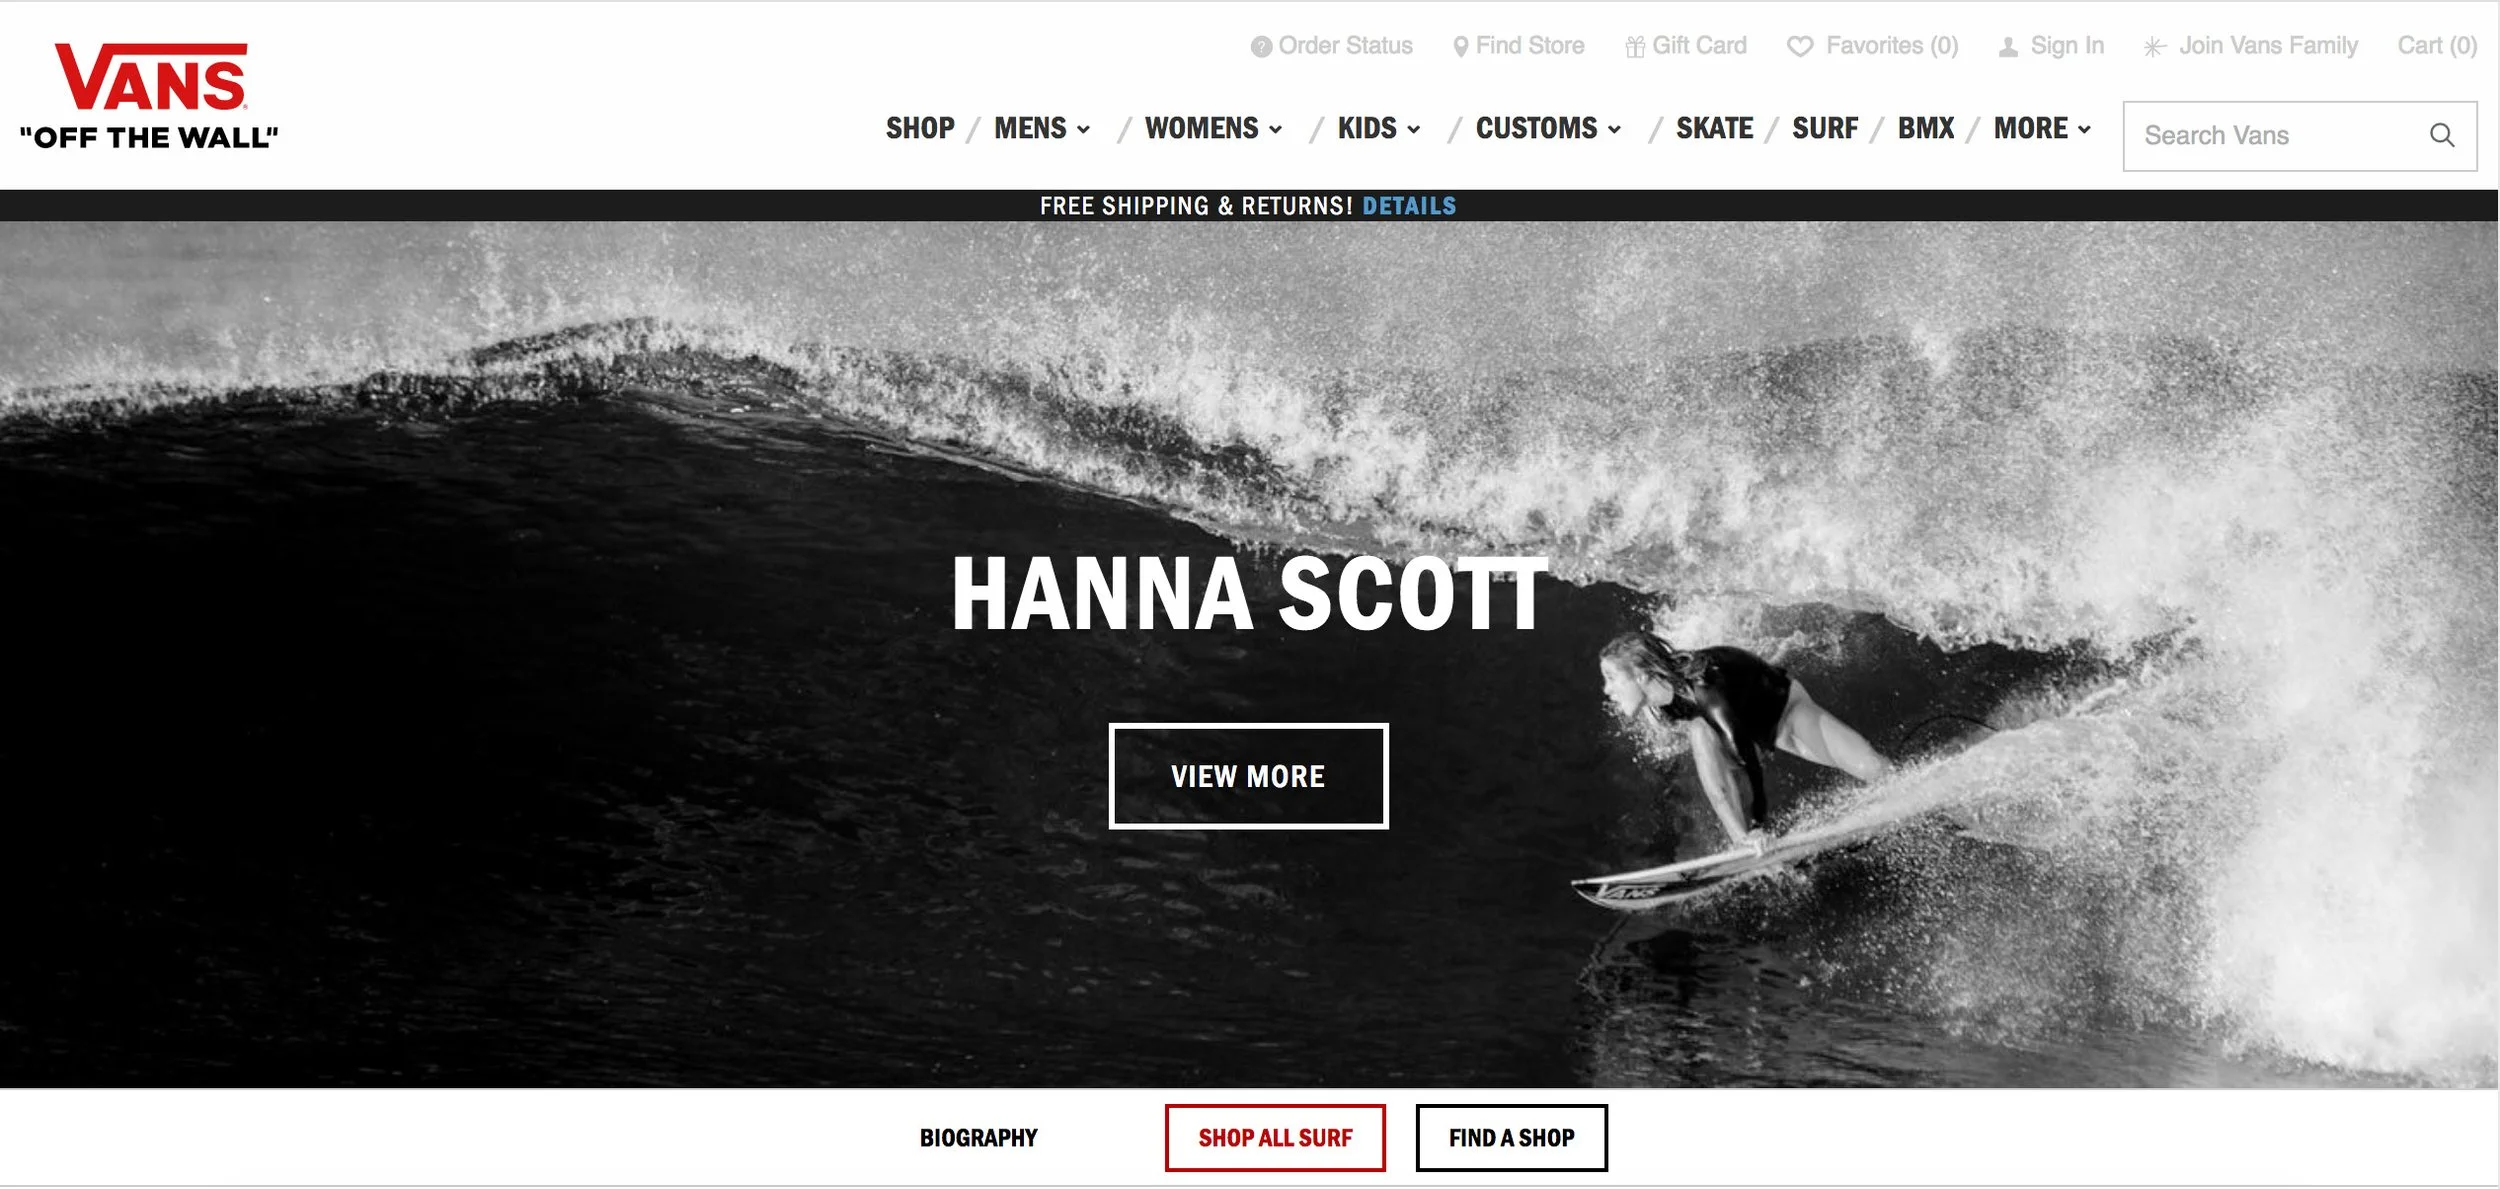Expand the MENS dropdown menu
Image resolution: width=2500 pixels, height=1189 pixels.
tap(1041, 129)
